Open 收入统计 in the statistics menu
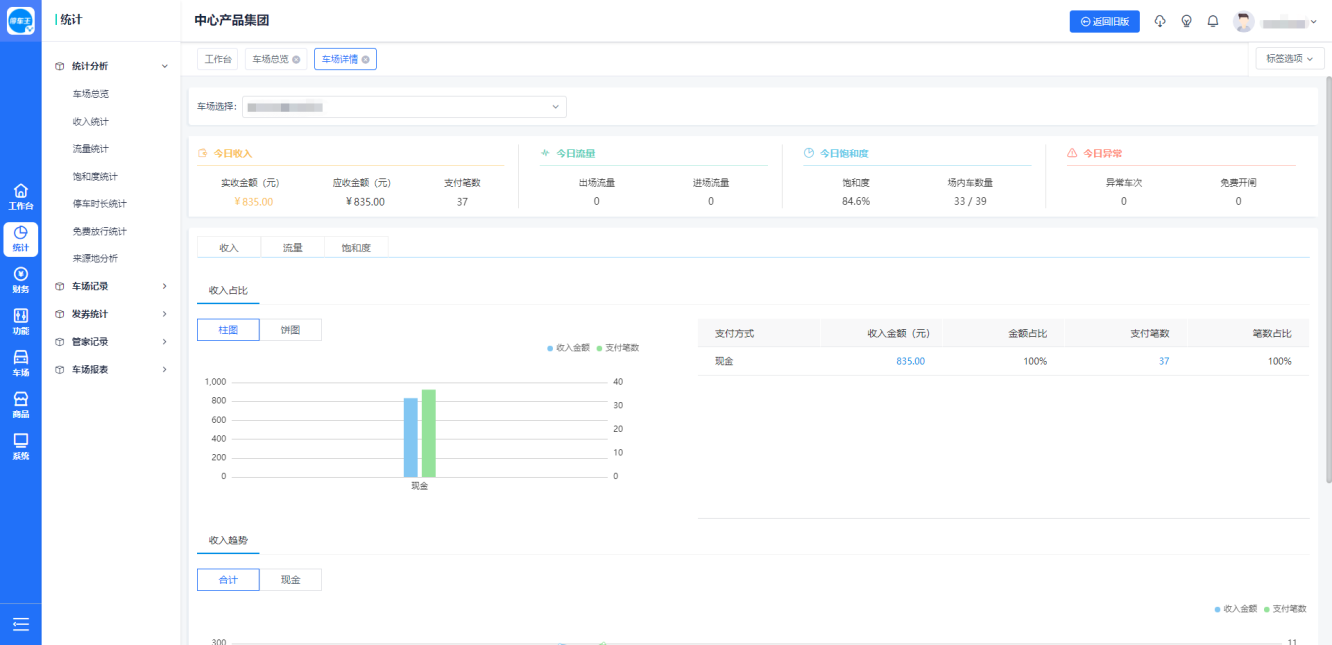This screenshot has width=1332, height=645. (x=91, y=121)
